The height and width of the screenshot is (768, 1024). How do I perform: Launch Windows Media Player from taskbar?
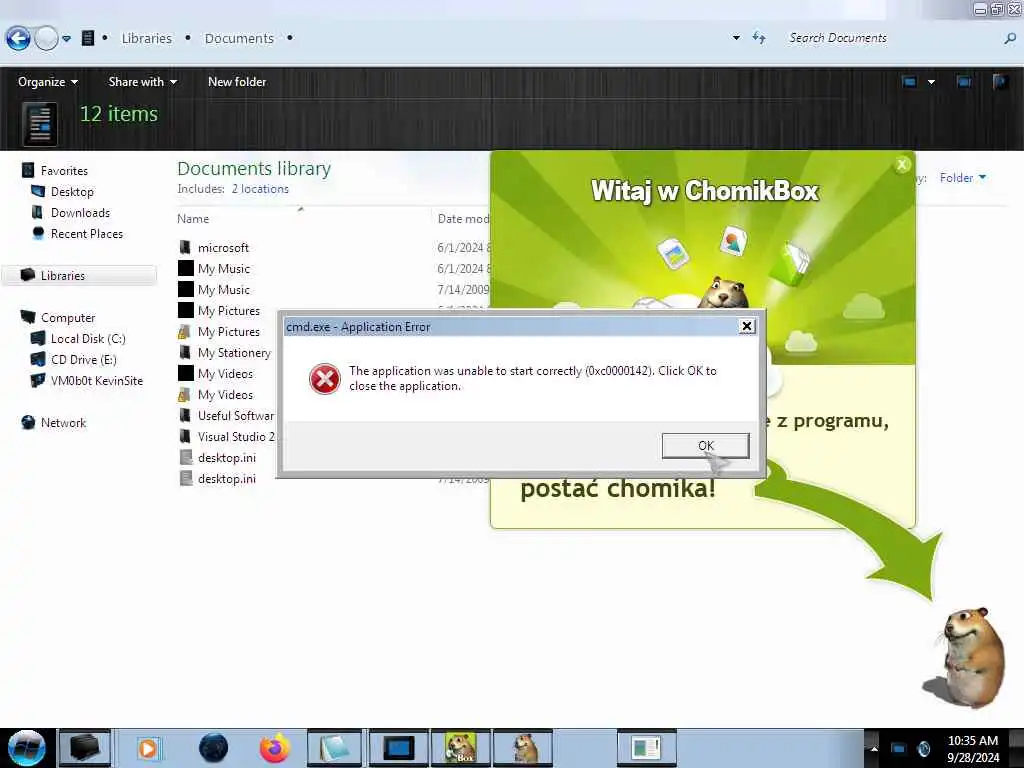pyautogui.click(x=148, y=748)
